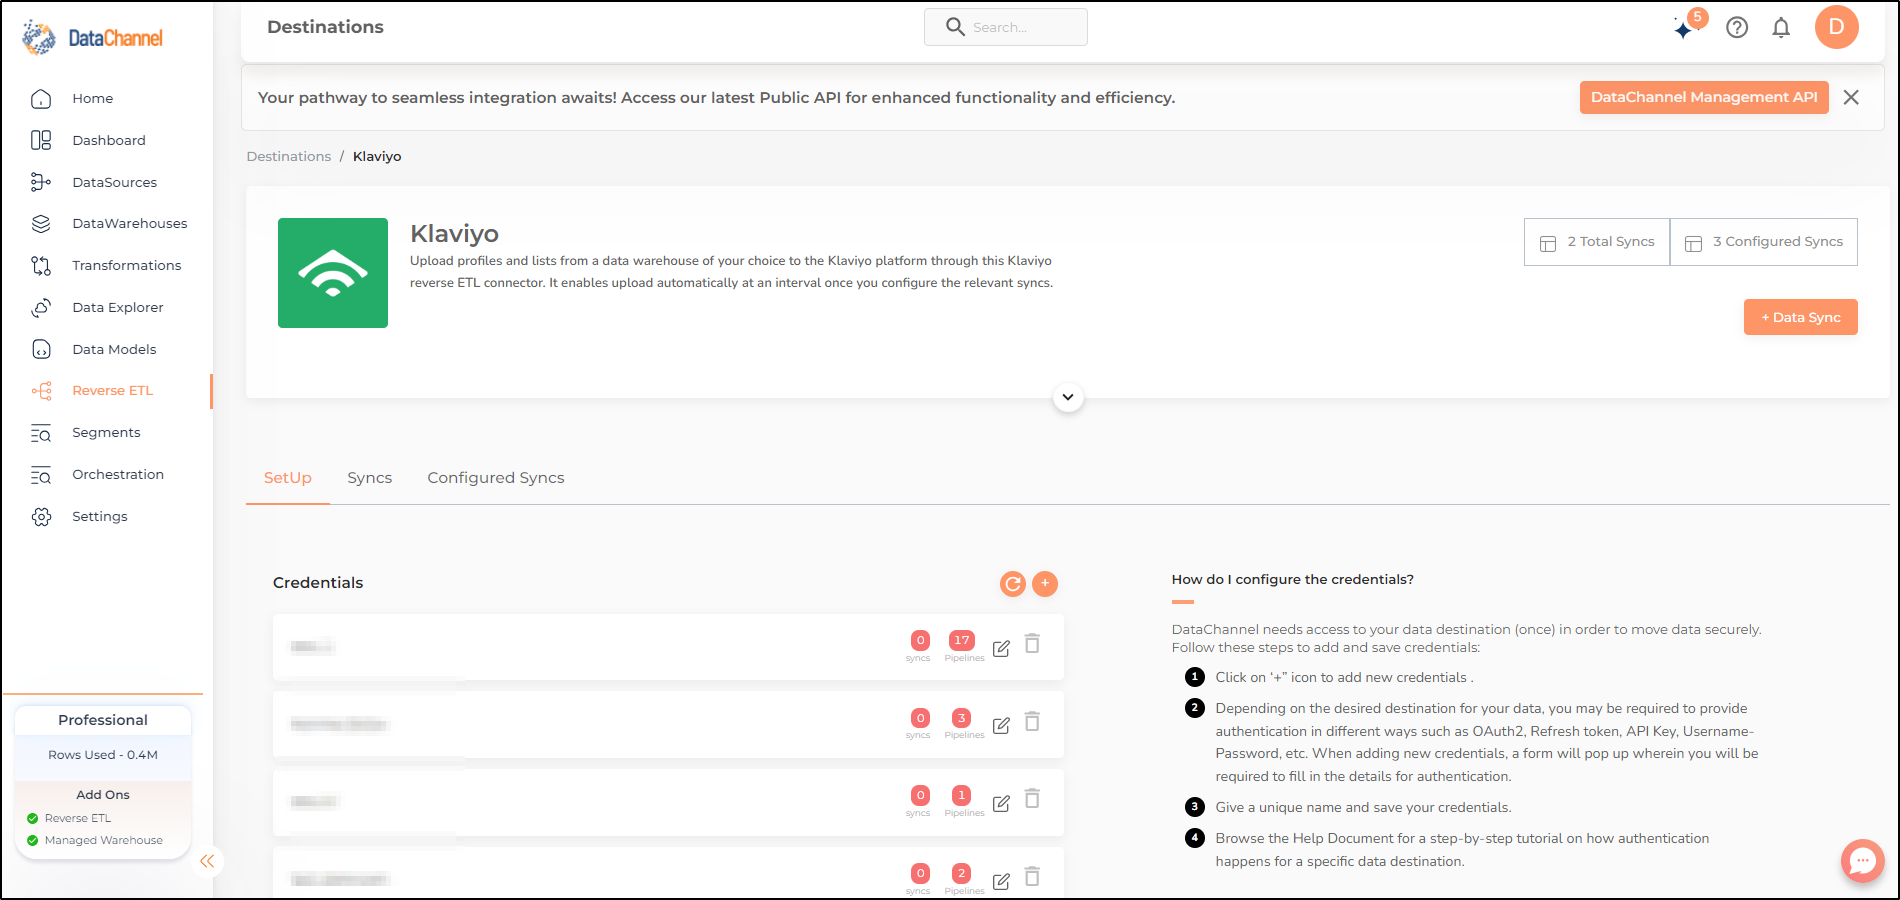The image size is (1900, 900).
Task: Click the 'Credentials' section heading
Action: point(318,583)
